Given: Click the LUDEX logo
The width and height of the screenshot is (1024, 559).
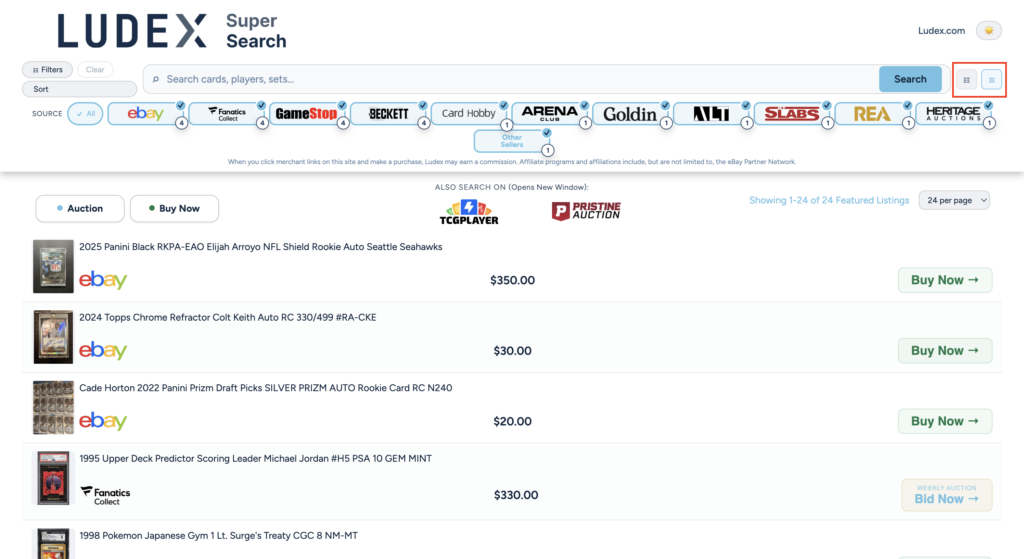Looking at the screenshot, I should tap(132, 31).
